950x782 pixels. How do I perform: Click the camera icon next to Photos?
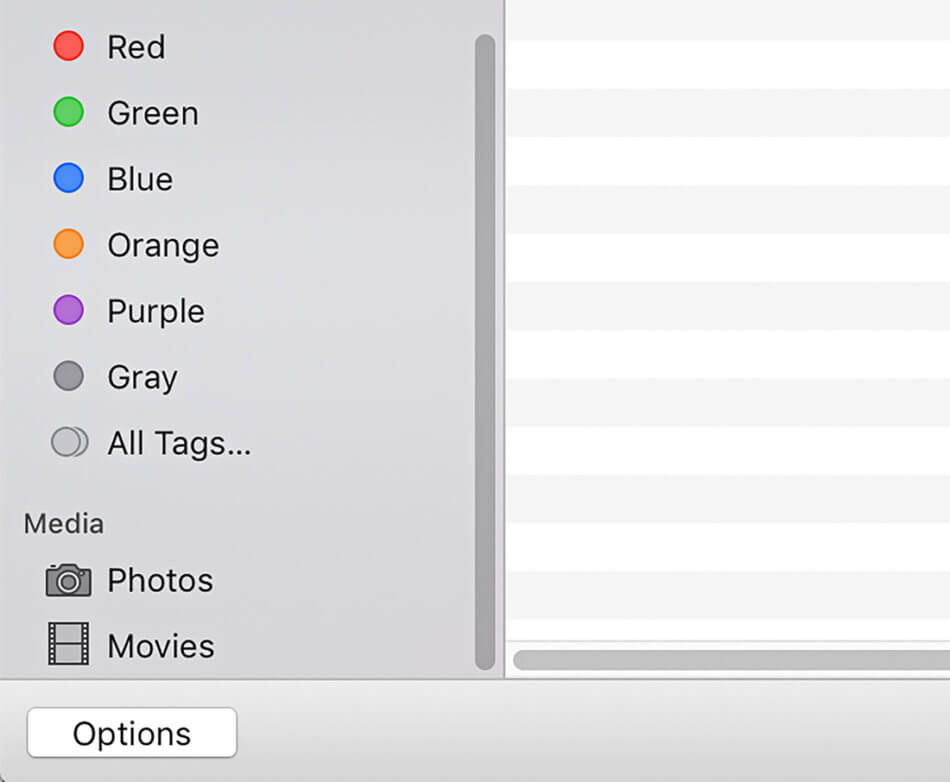click(68, 580)
